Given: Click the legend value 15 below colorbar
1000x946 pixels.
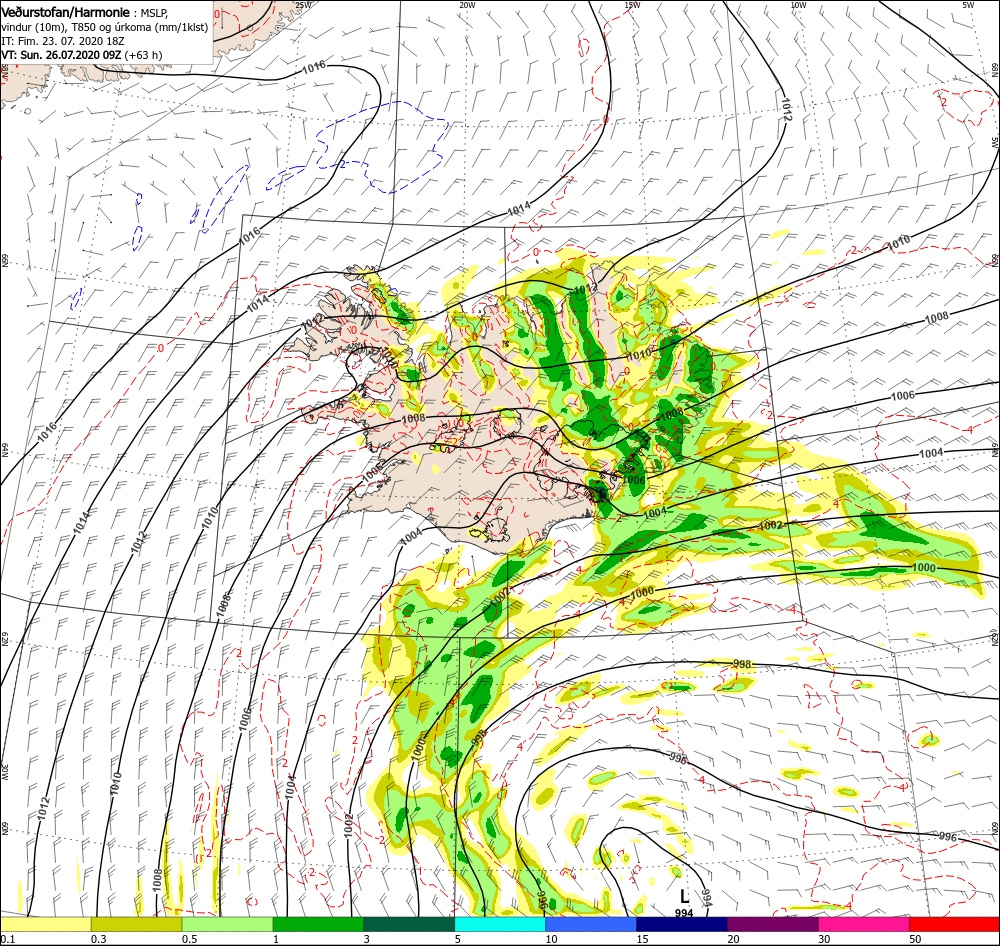Looking at the screenshot, I should point(642,939).
